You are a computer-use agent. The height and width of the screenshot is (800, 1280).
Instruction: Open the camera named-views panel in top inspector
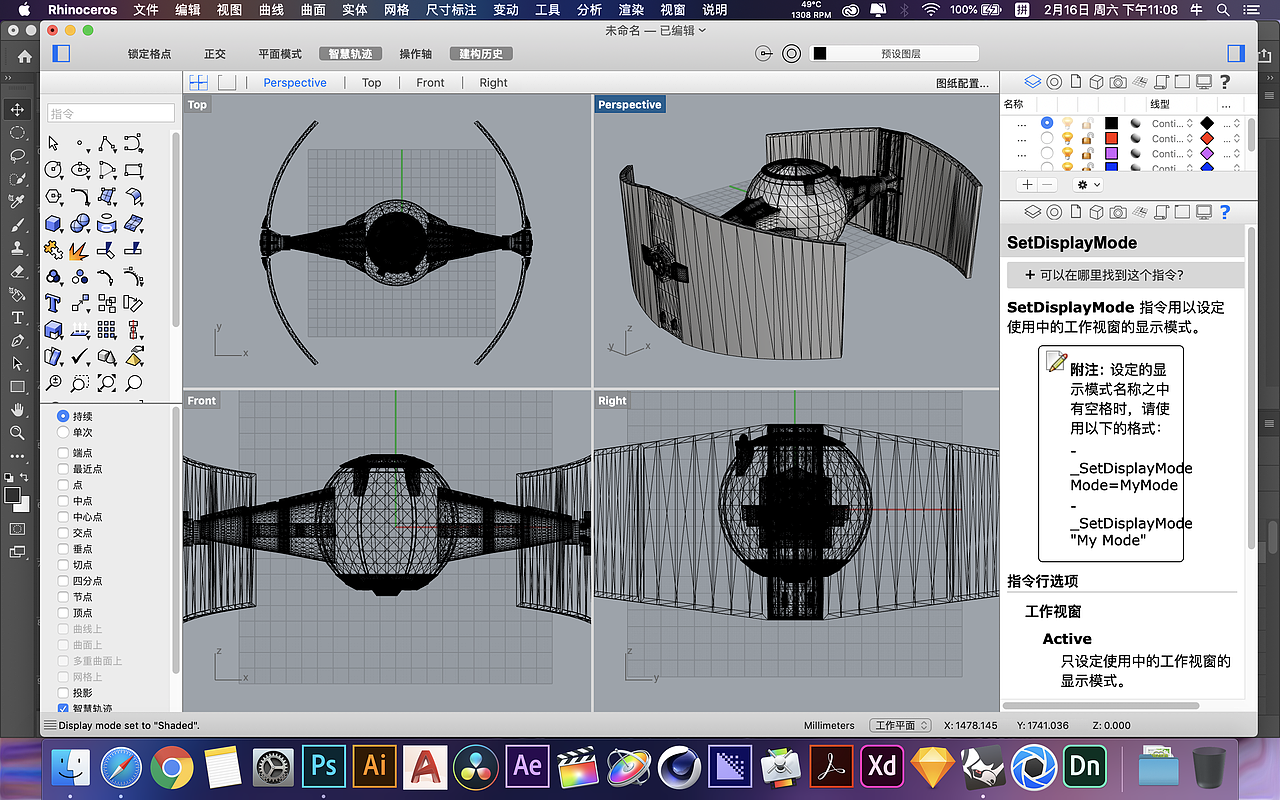[1118, 82]
